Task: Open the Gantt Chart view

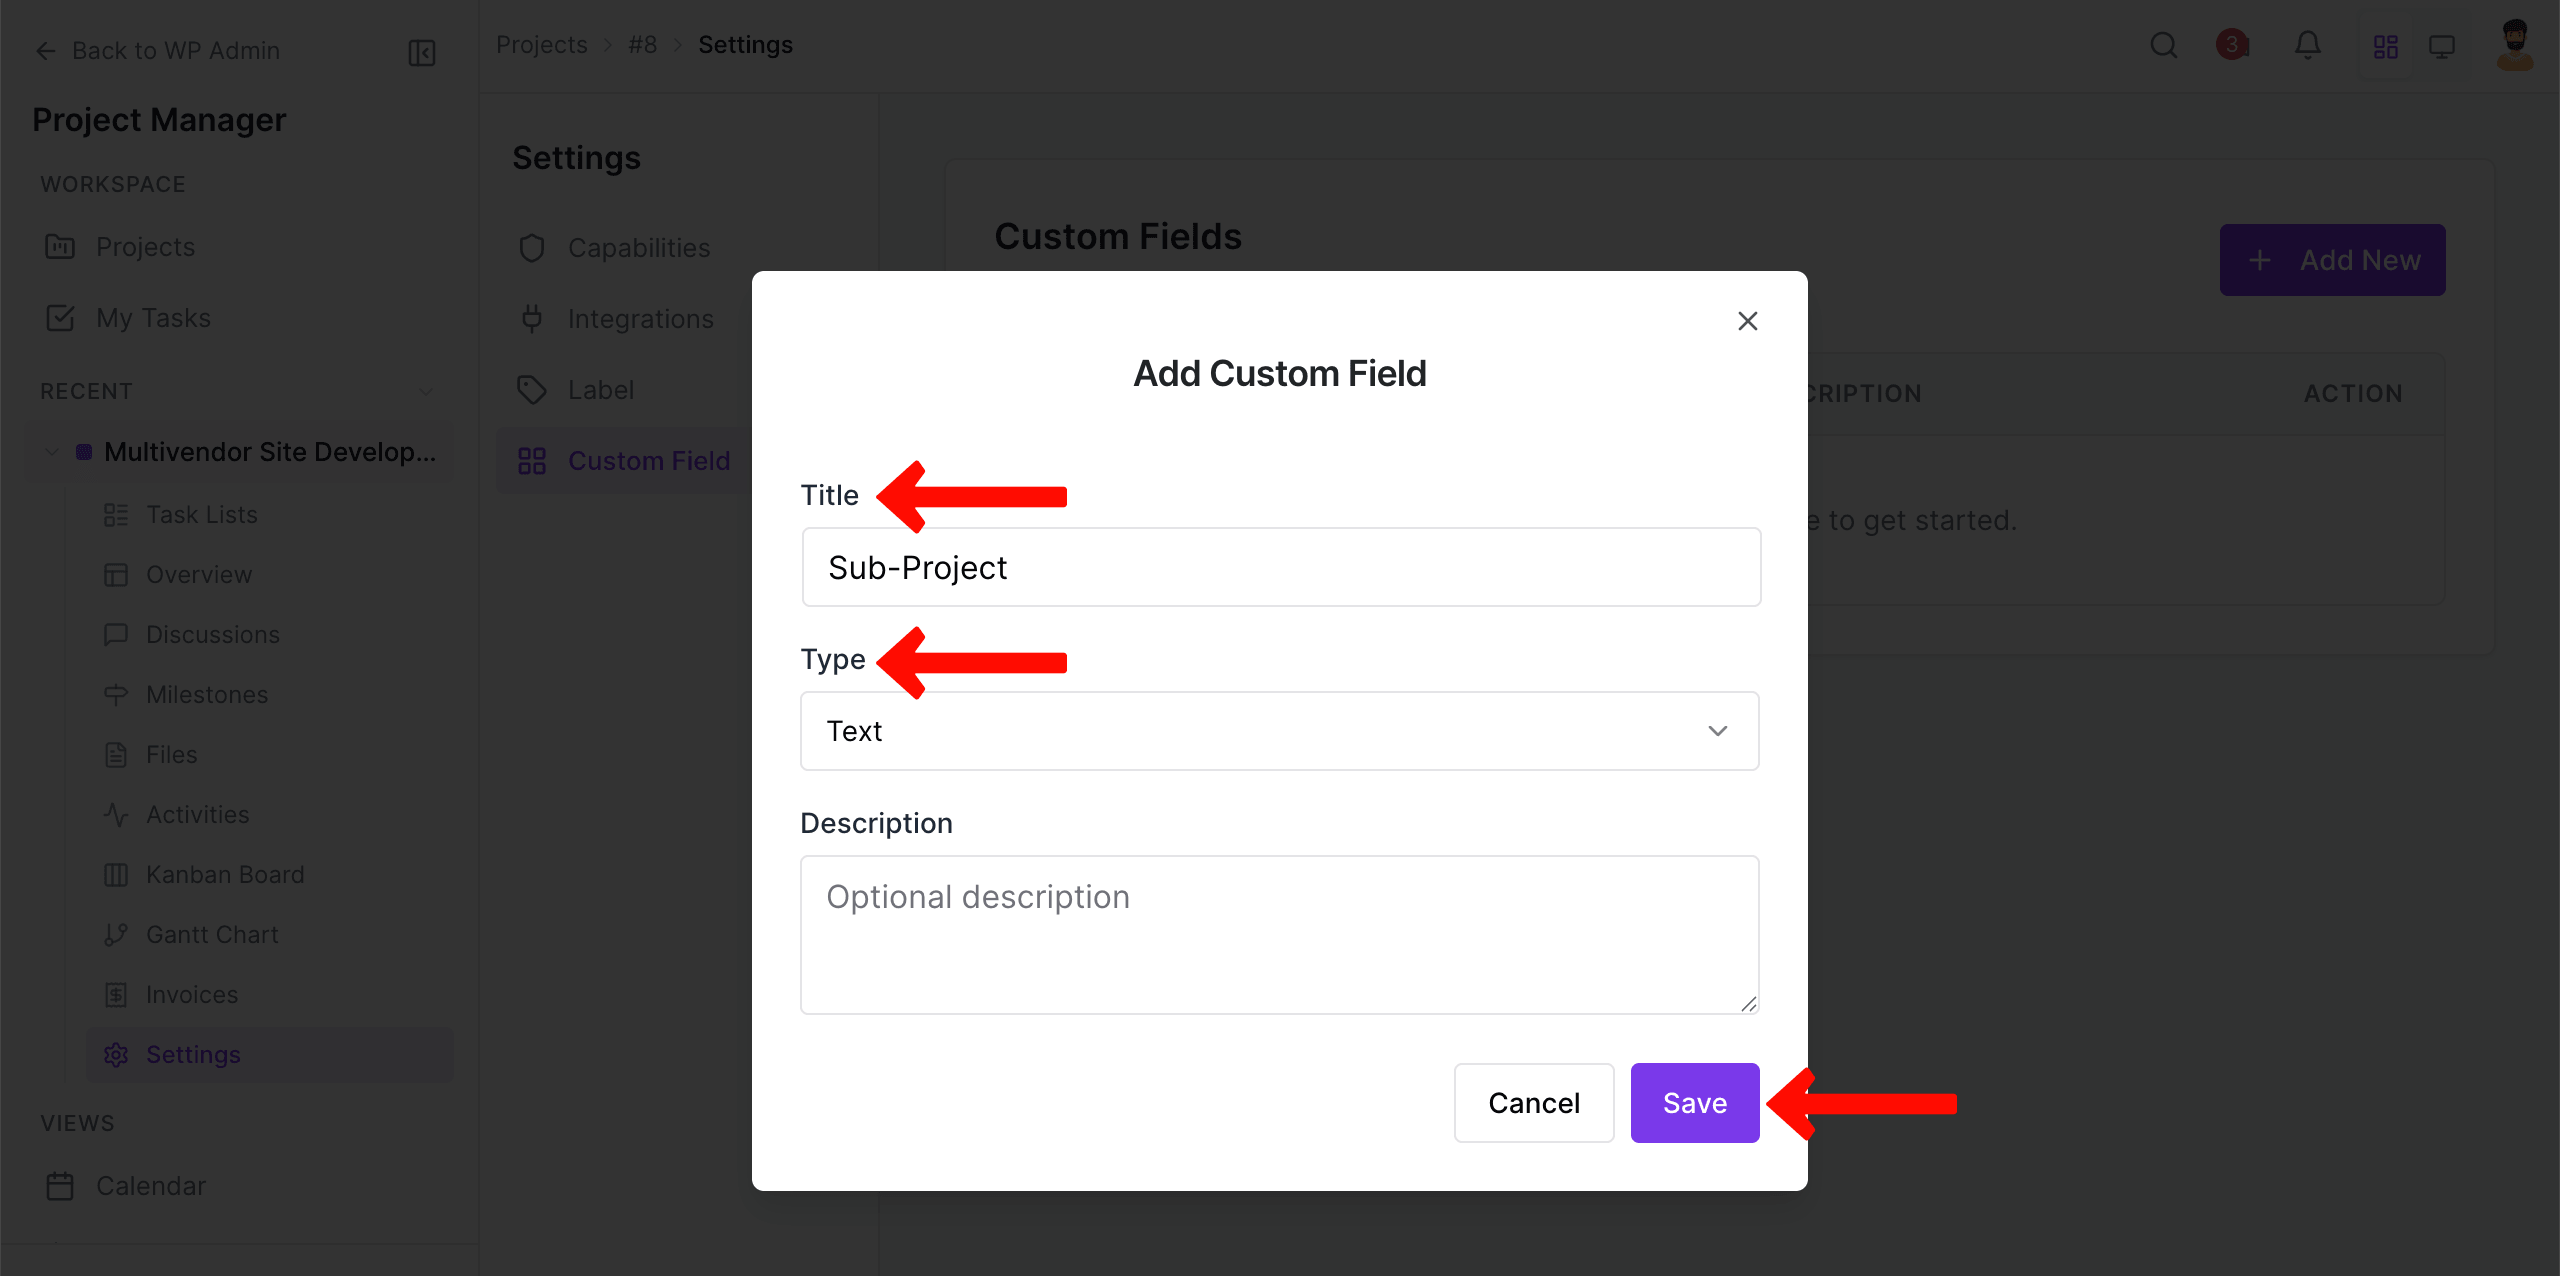Action: coord(117,934)
